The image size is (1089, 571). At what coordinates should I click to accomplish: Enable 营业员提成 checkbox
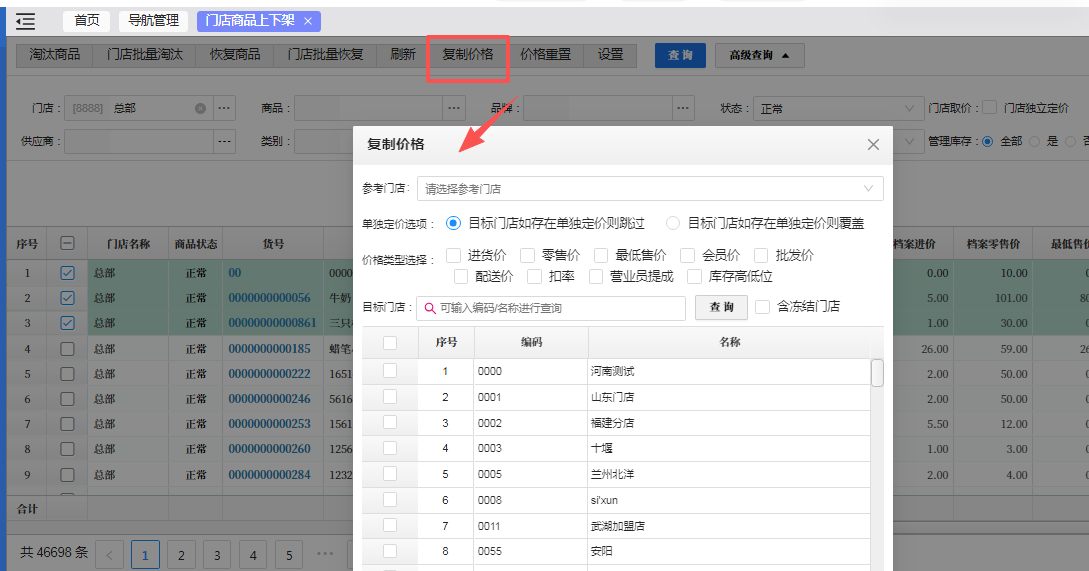[x=596, y=276]
